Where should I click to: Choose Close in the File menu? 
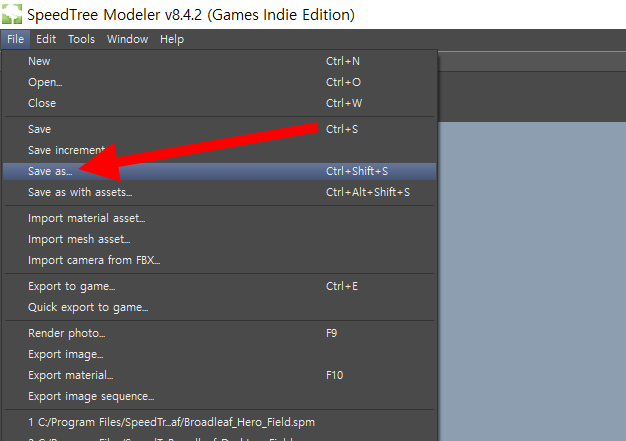[219, 103]
